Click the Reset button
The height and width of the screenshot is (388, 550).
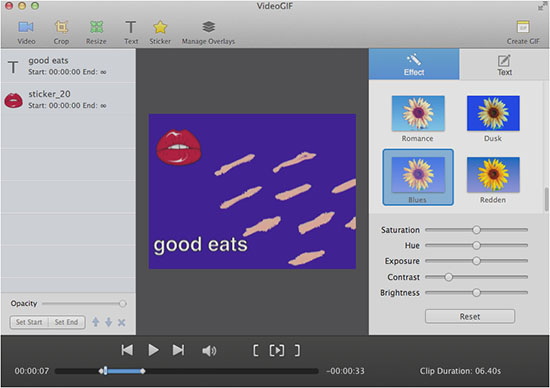470,316
